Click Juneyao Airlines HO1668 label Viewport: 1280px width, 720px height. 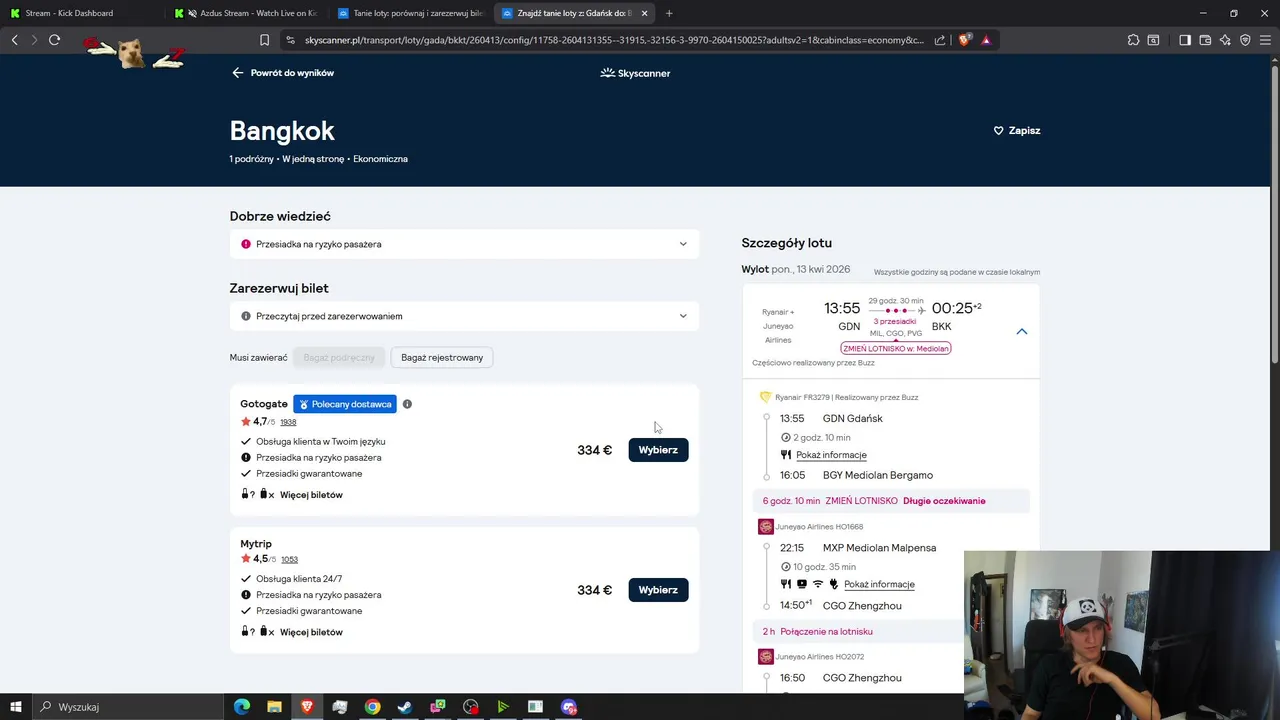pos(819,527)
